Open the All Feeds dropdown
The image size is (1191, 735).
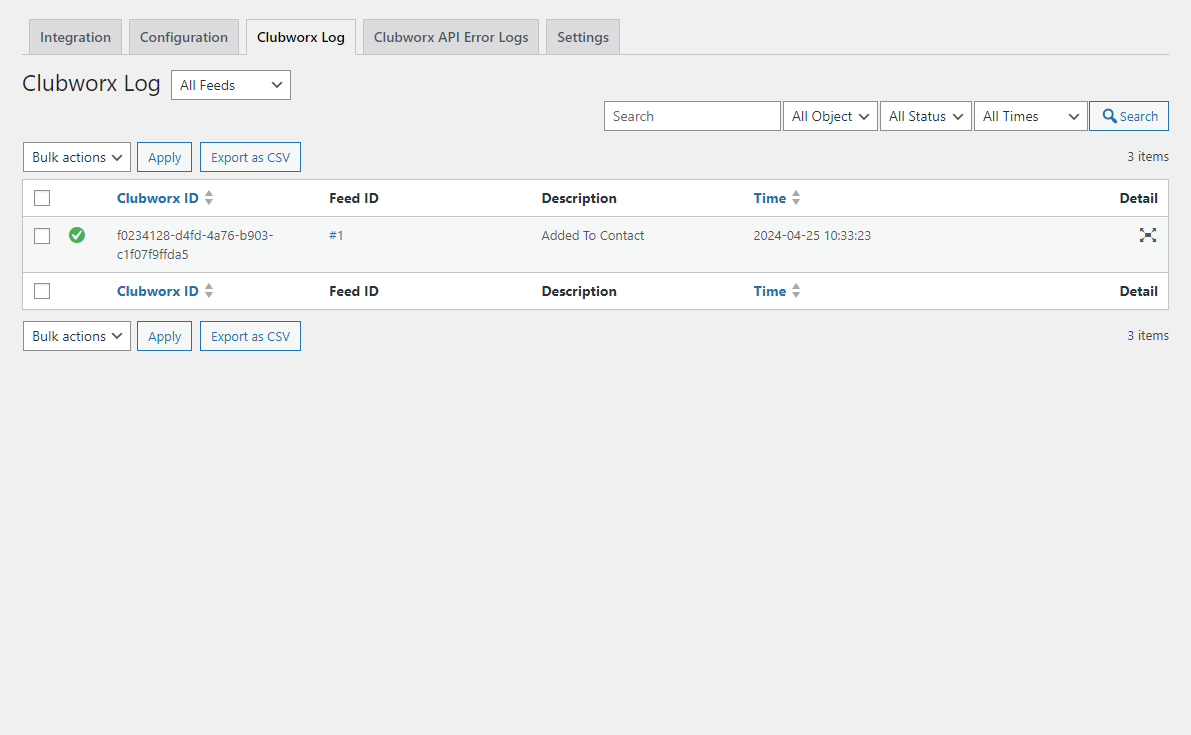coord(231,85)
